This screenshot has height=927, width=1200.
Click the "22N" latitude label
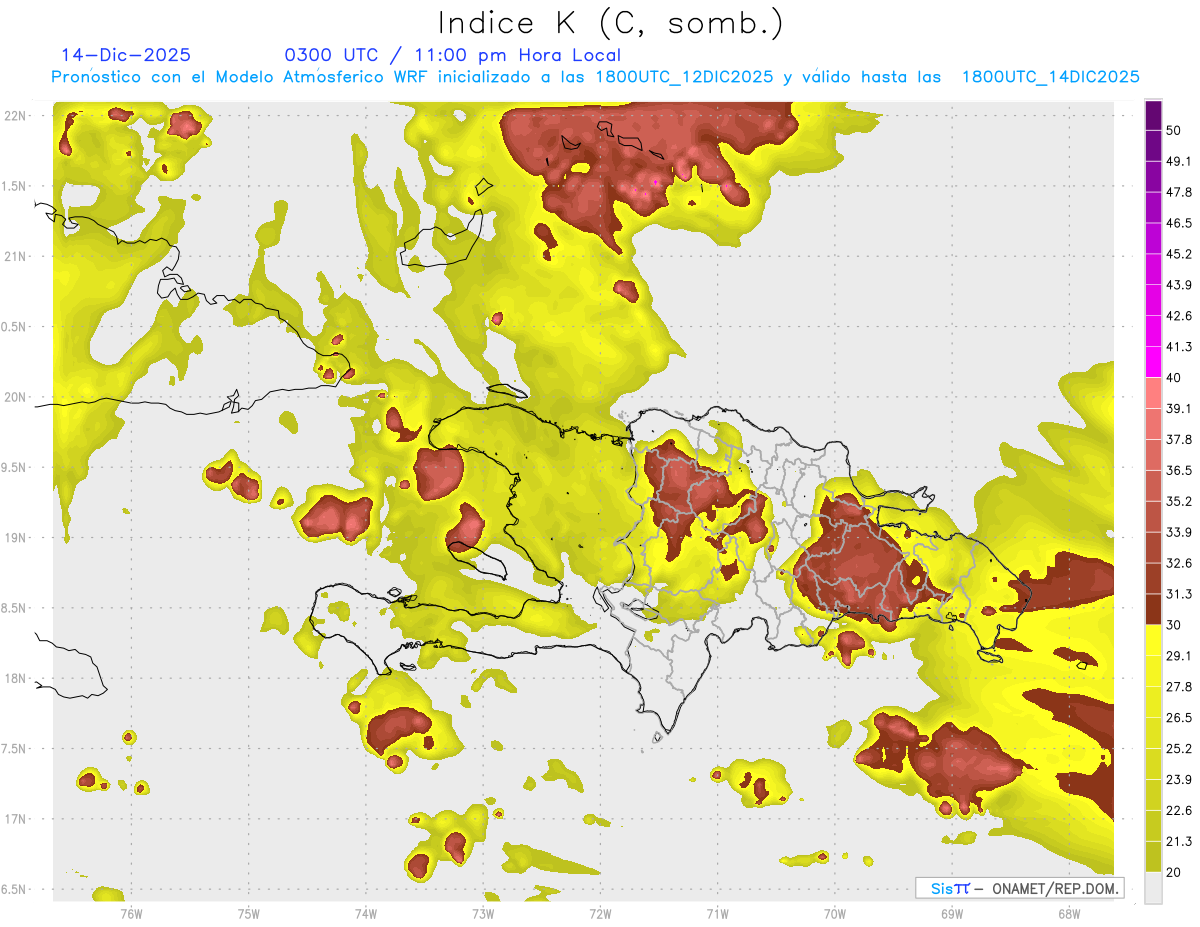17,116
